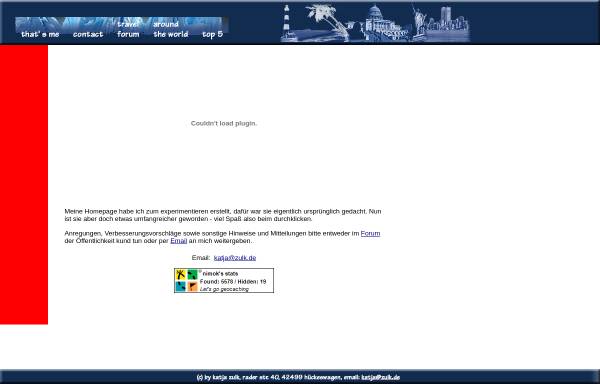Click the lighthouse image in header
Viewport: 600px width, 384px height.
coord(287,22)
